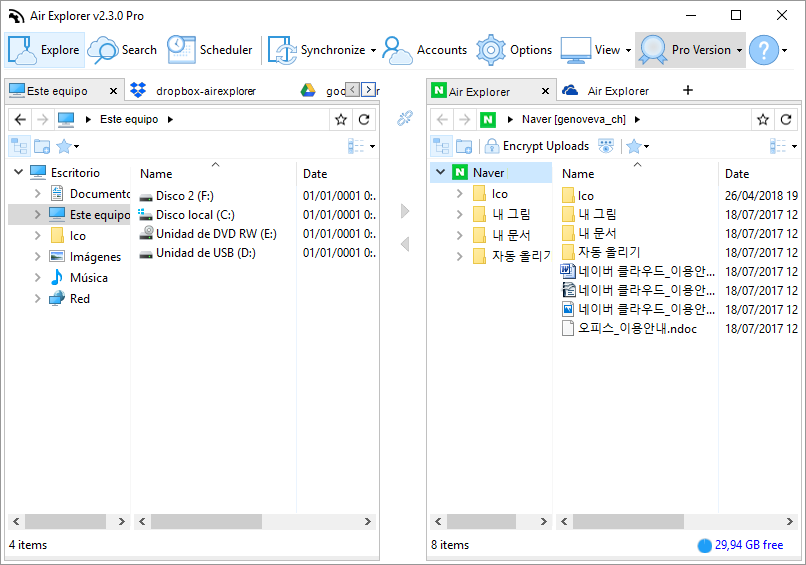Open the Explore view
The image size is (806, 565).
[x=45, y=50]
